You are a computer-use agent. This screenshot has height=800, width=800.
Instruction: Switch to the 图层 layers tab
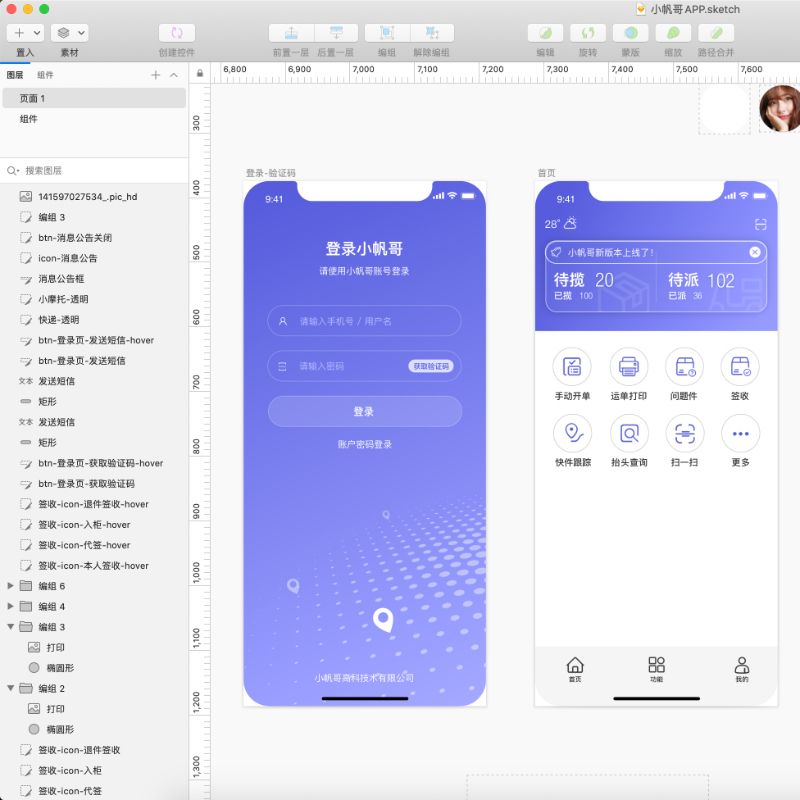15,75
